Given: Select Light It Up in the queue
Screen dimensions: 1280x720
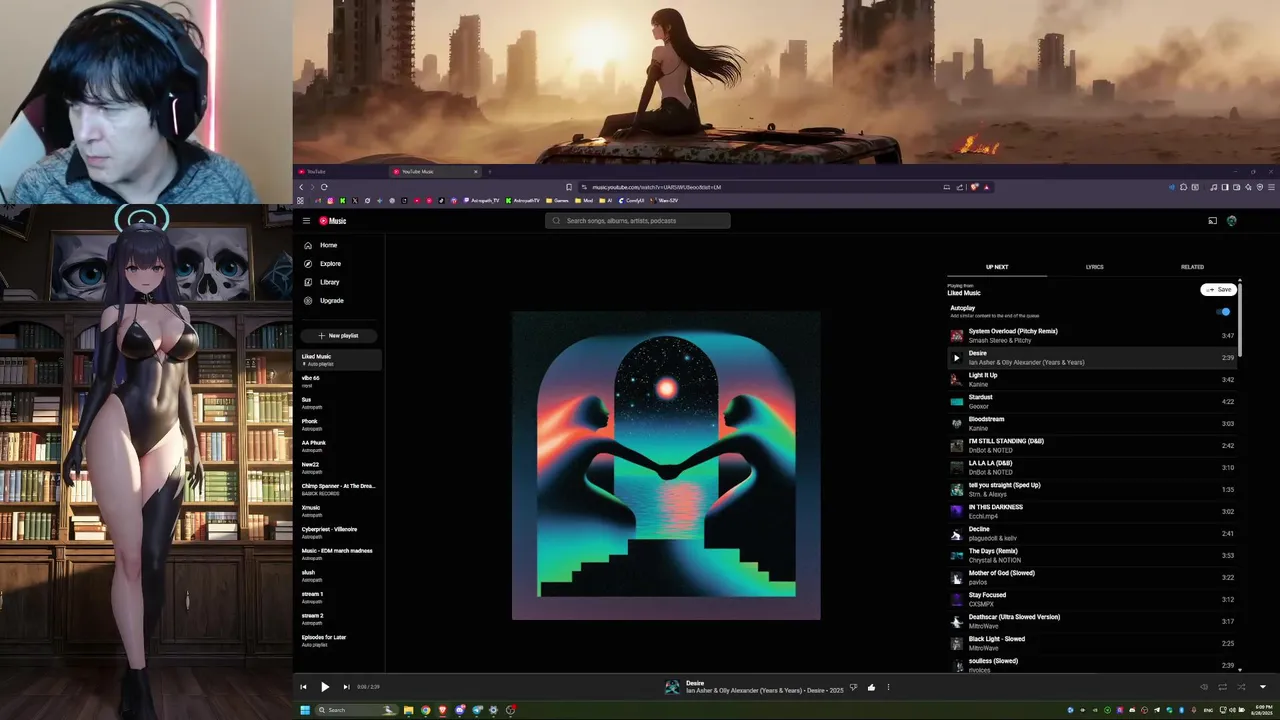Looking at the screenshot, I should (1092, 380).
